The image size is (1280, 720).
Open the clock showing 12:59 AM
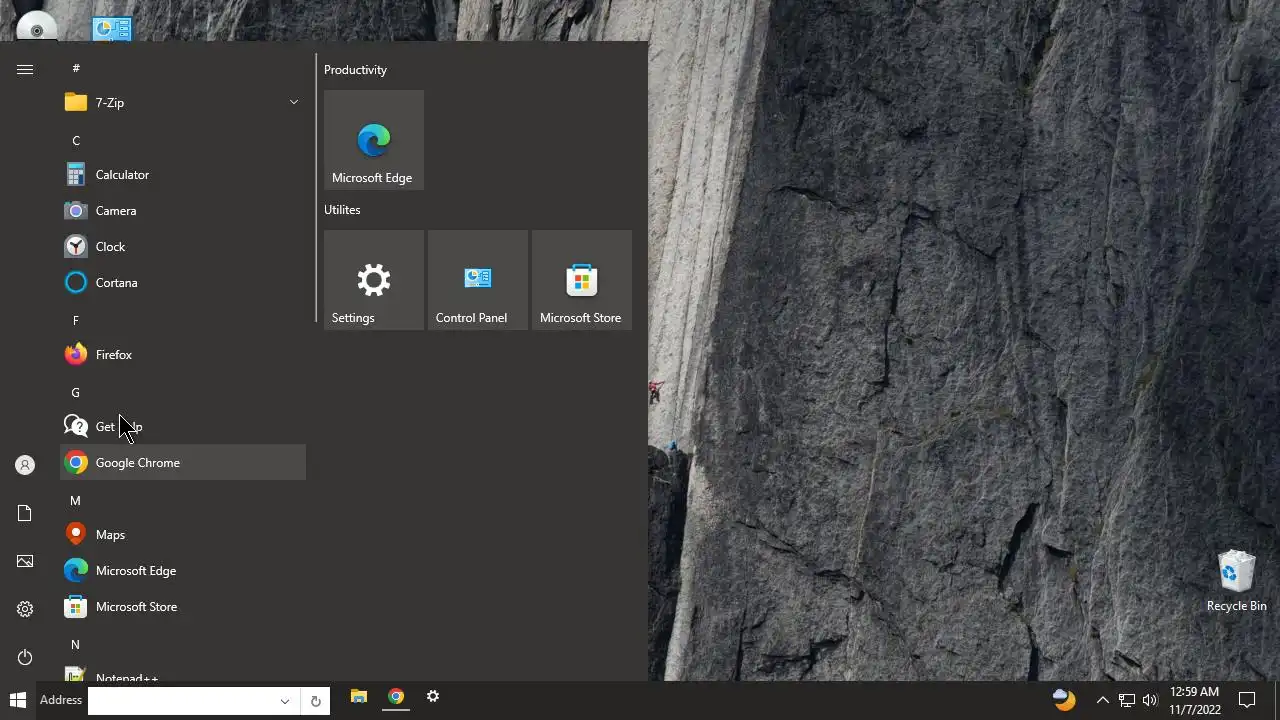pyautogui.click(x=1195, y=700)
